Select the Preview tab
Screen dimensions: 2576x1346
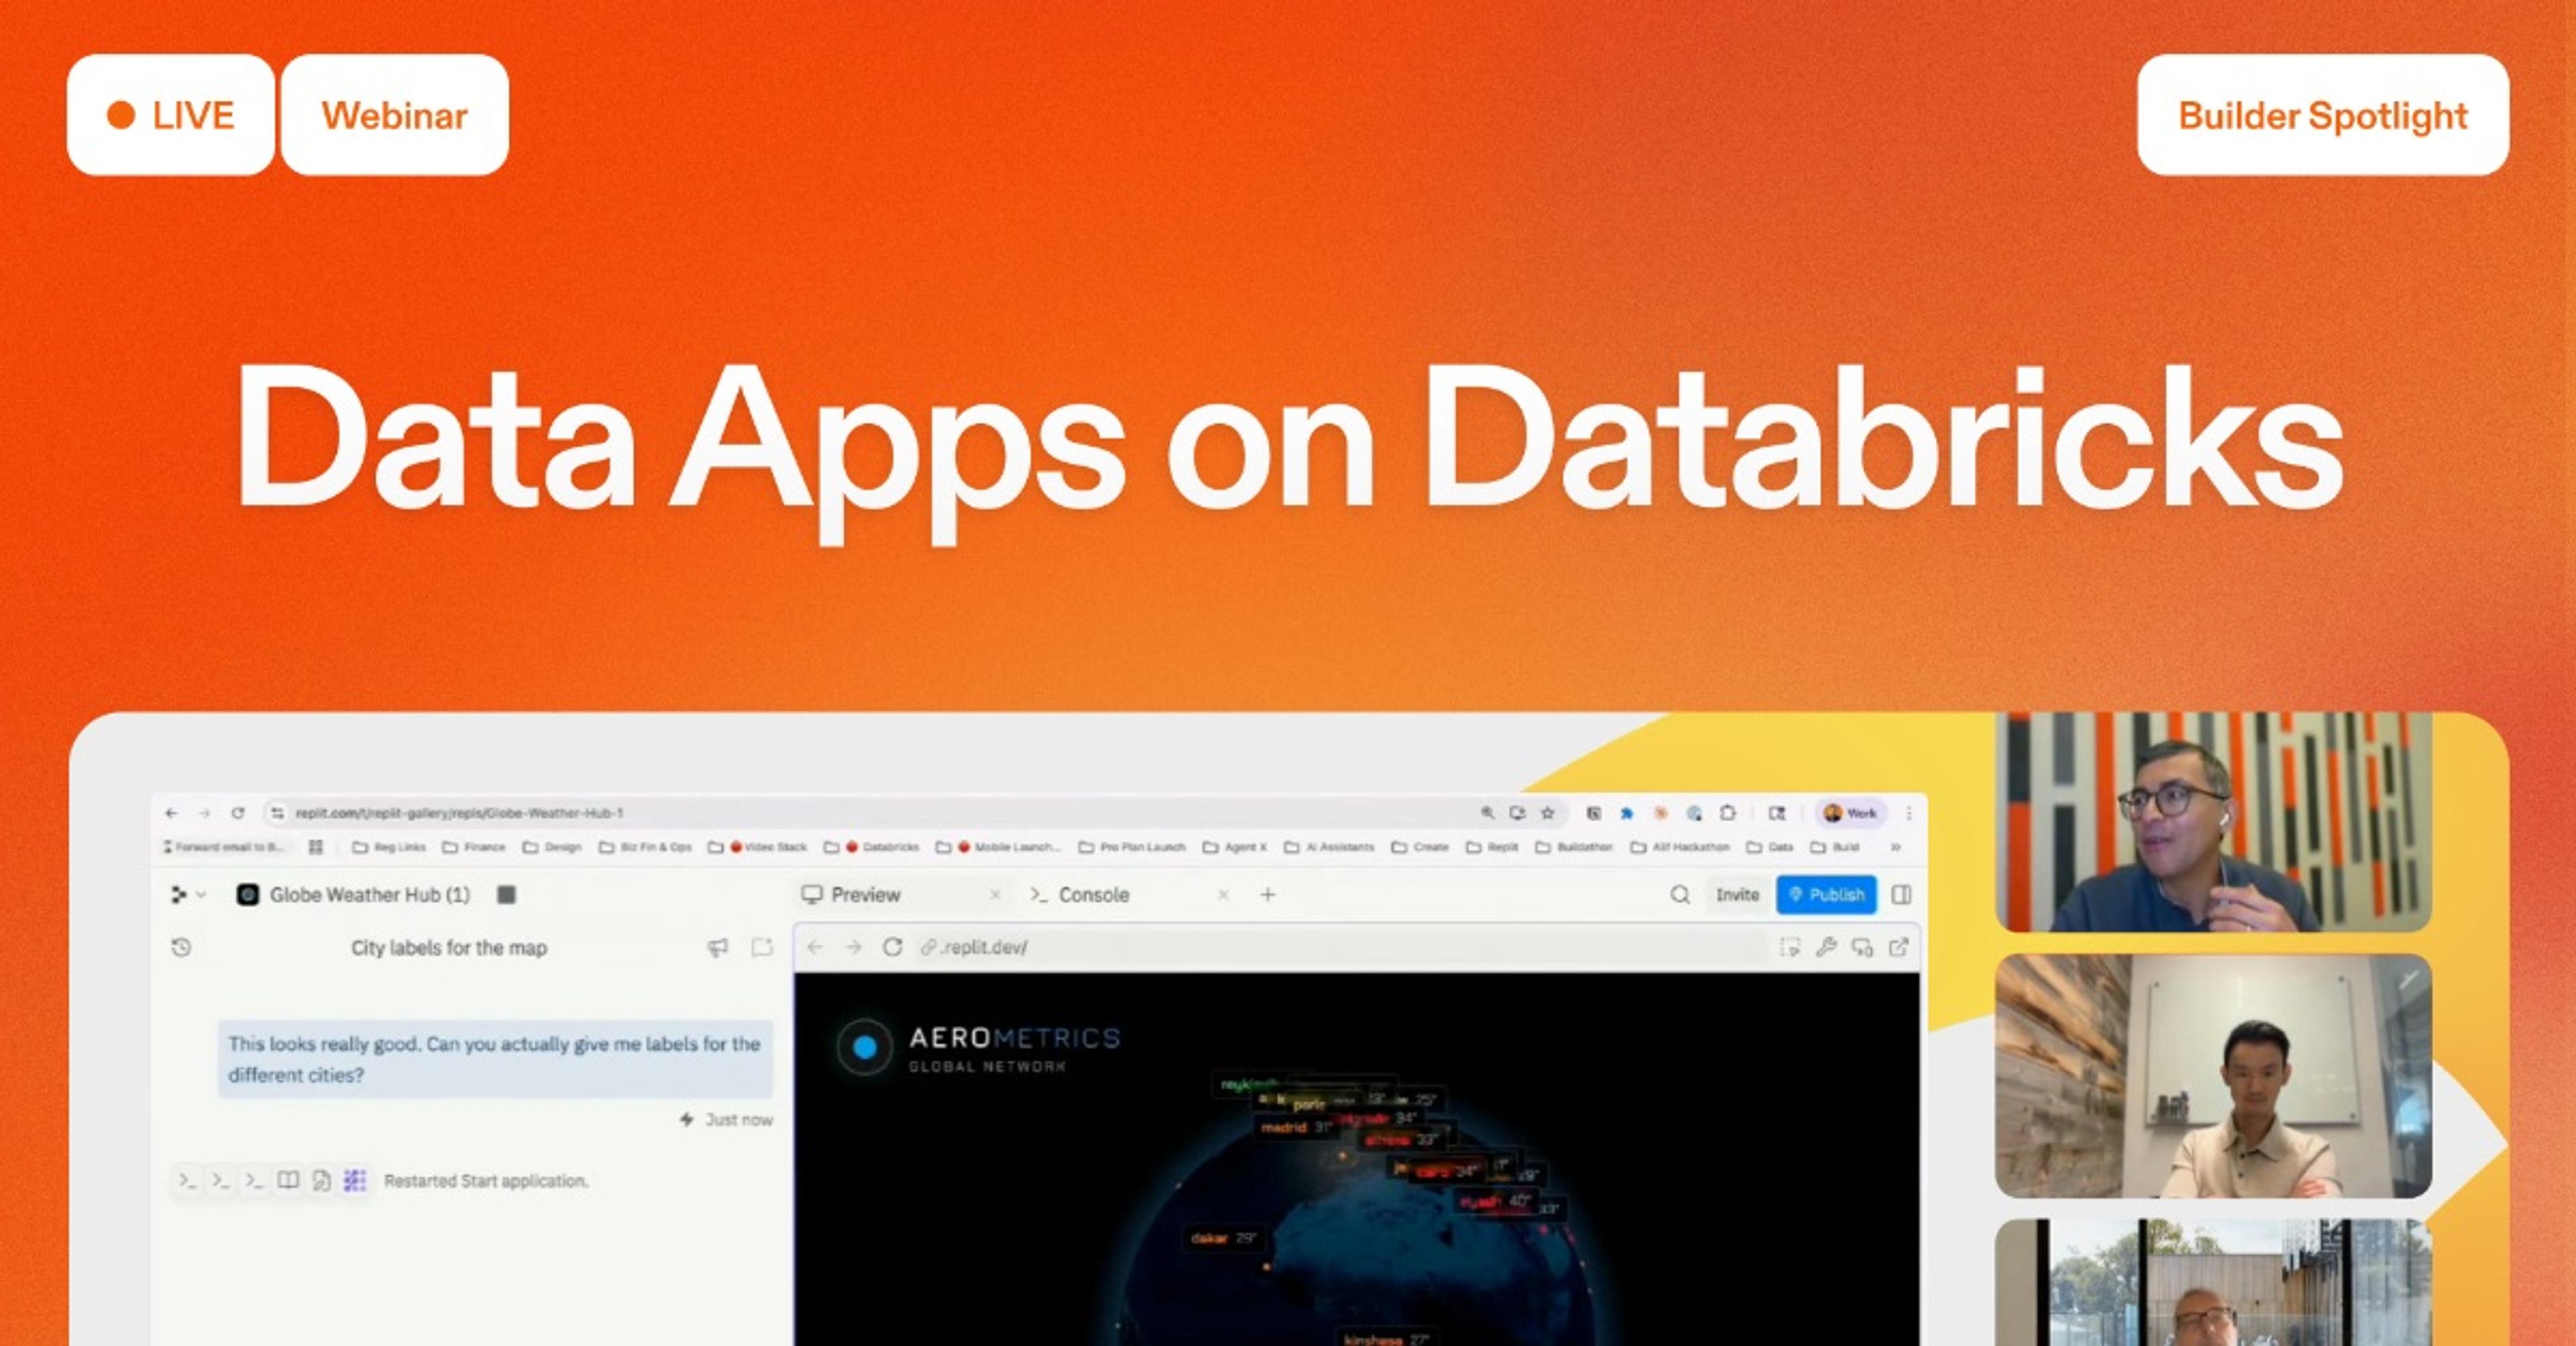coord(865,894)
